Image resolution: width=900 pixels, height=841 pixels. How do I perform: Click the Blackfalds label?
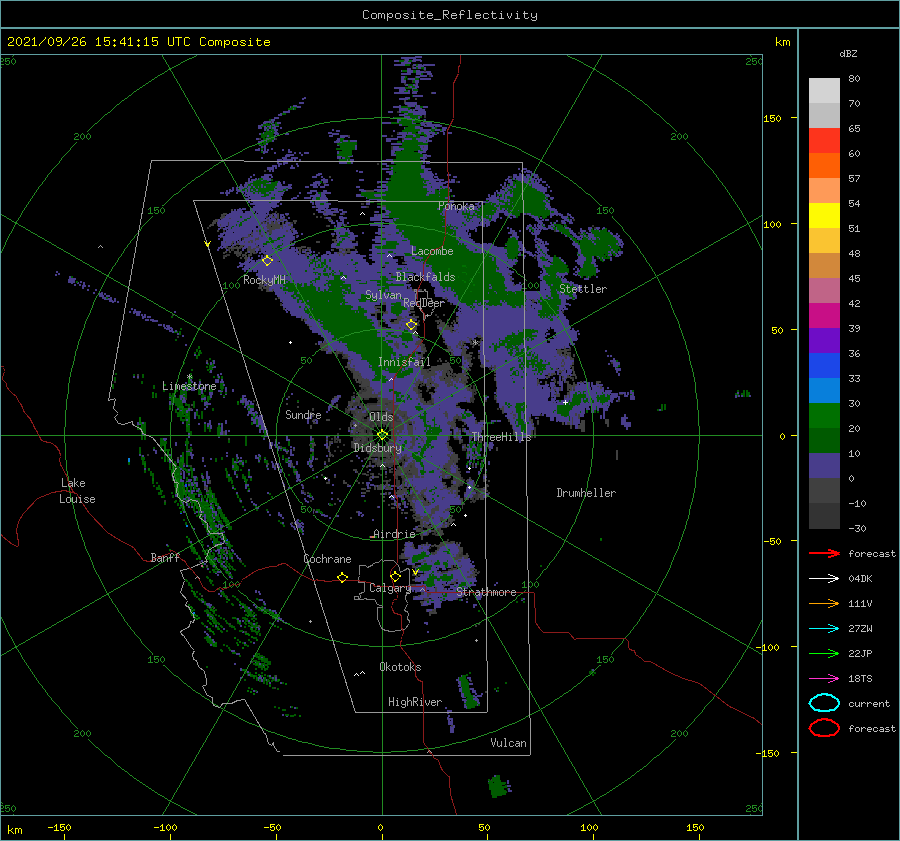tap(425, 277)
